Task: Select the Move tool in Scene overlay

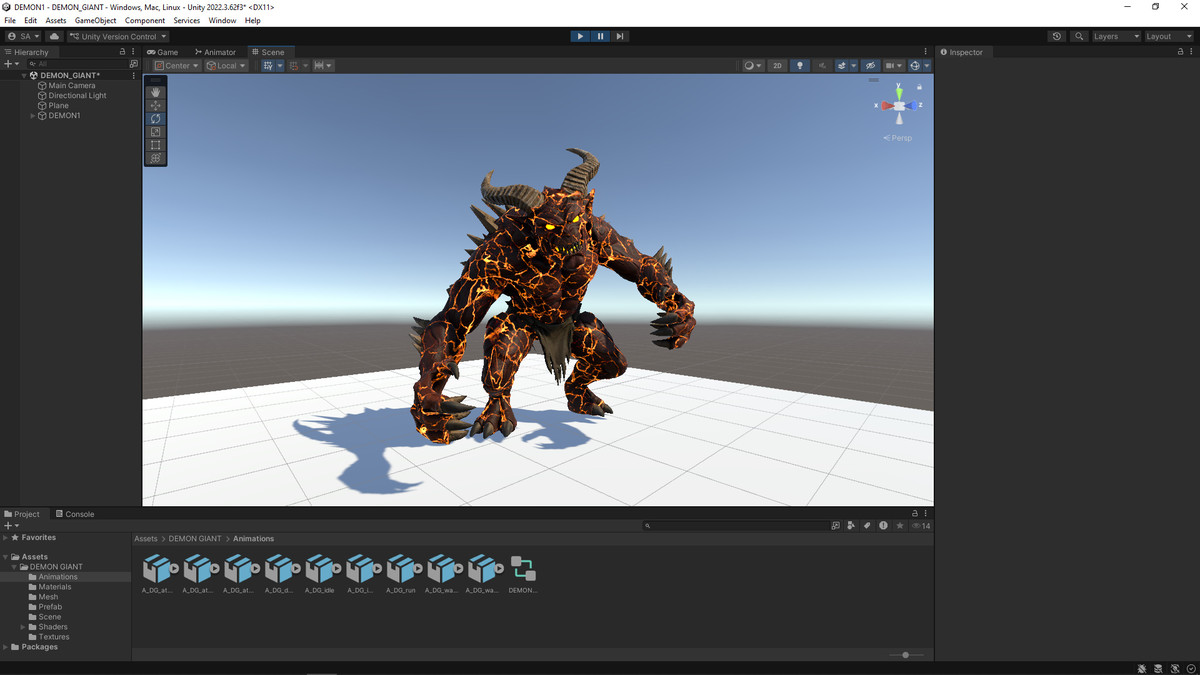Action: pyautogui.click(x=155, y=105)
